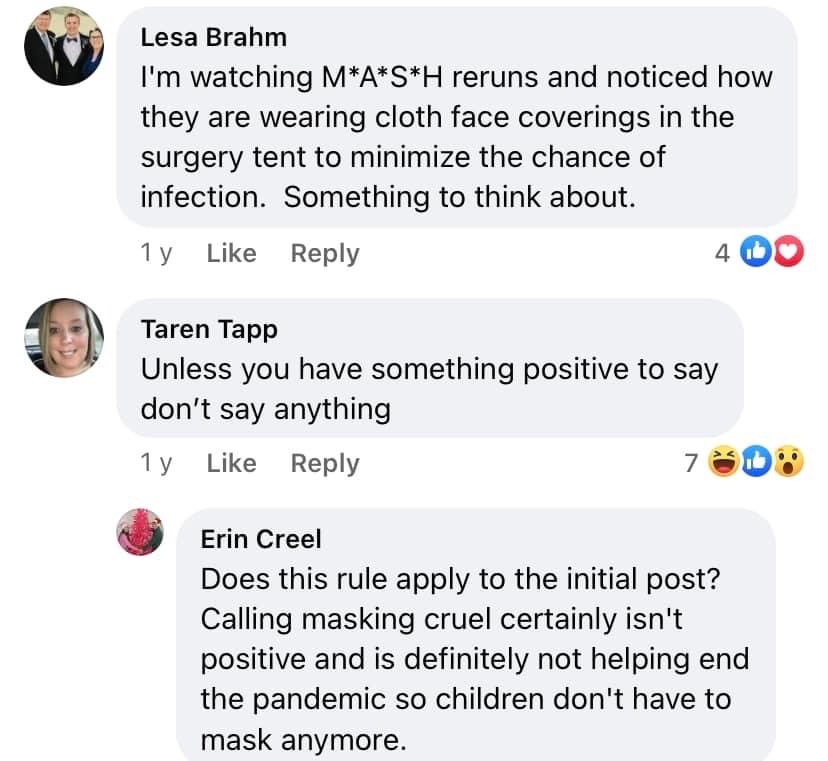This screenshot has height=761, width=828.
Task: Open Erin Creel's profile via name
Action: tap(261, 540)
